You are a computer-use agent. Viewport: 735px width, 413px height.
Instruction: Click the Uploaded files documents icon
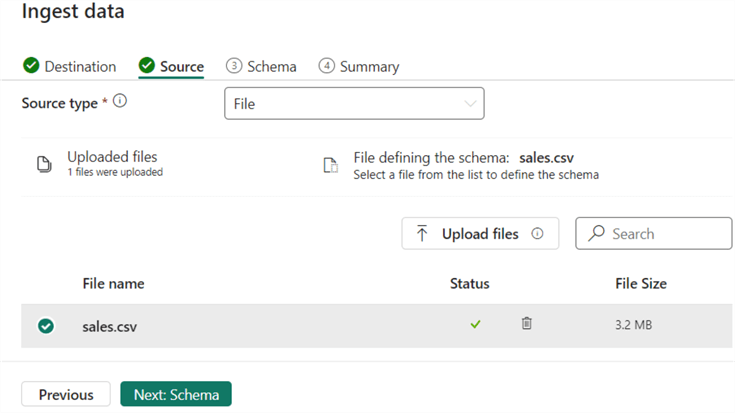44,164
